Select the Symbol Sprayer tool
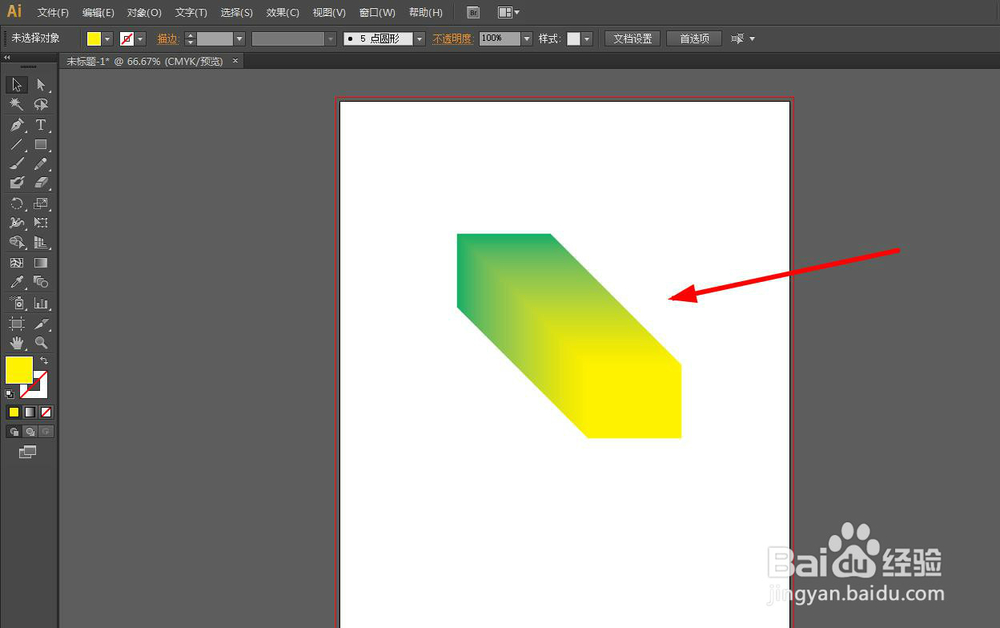Screen dimensions: 1000x628 [17, 303]
